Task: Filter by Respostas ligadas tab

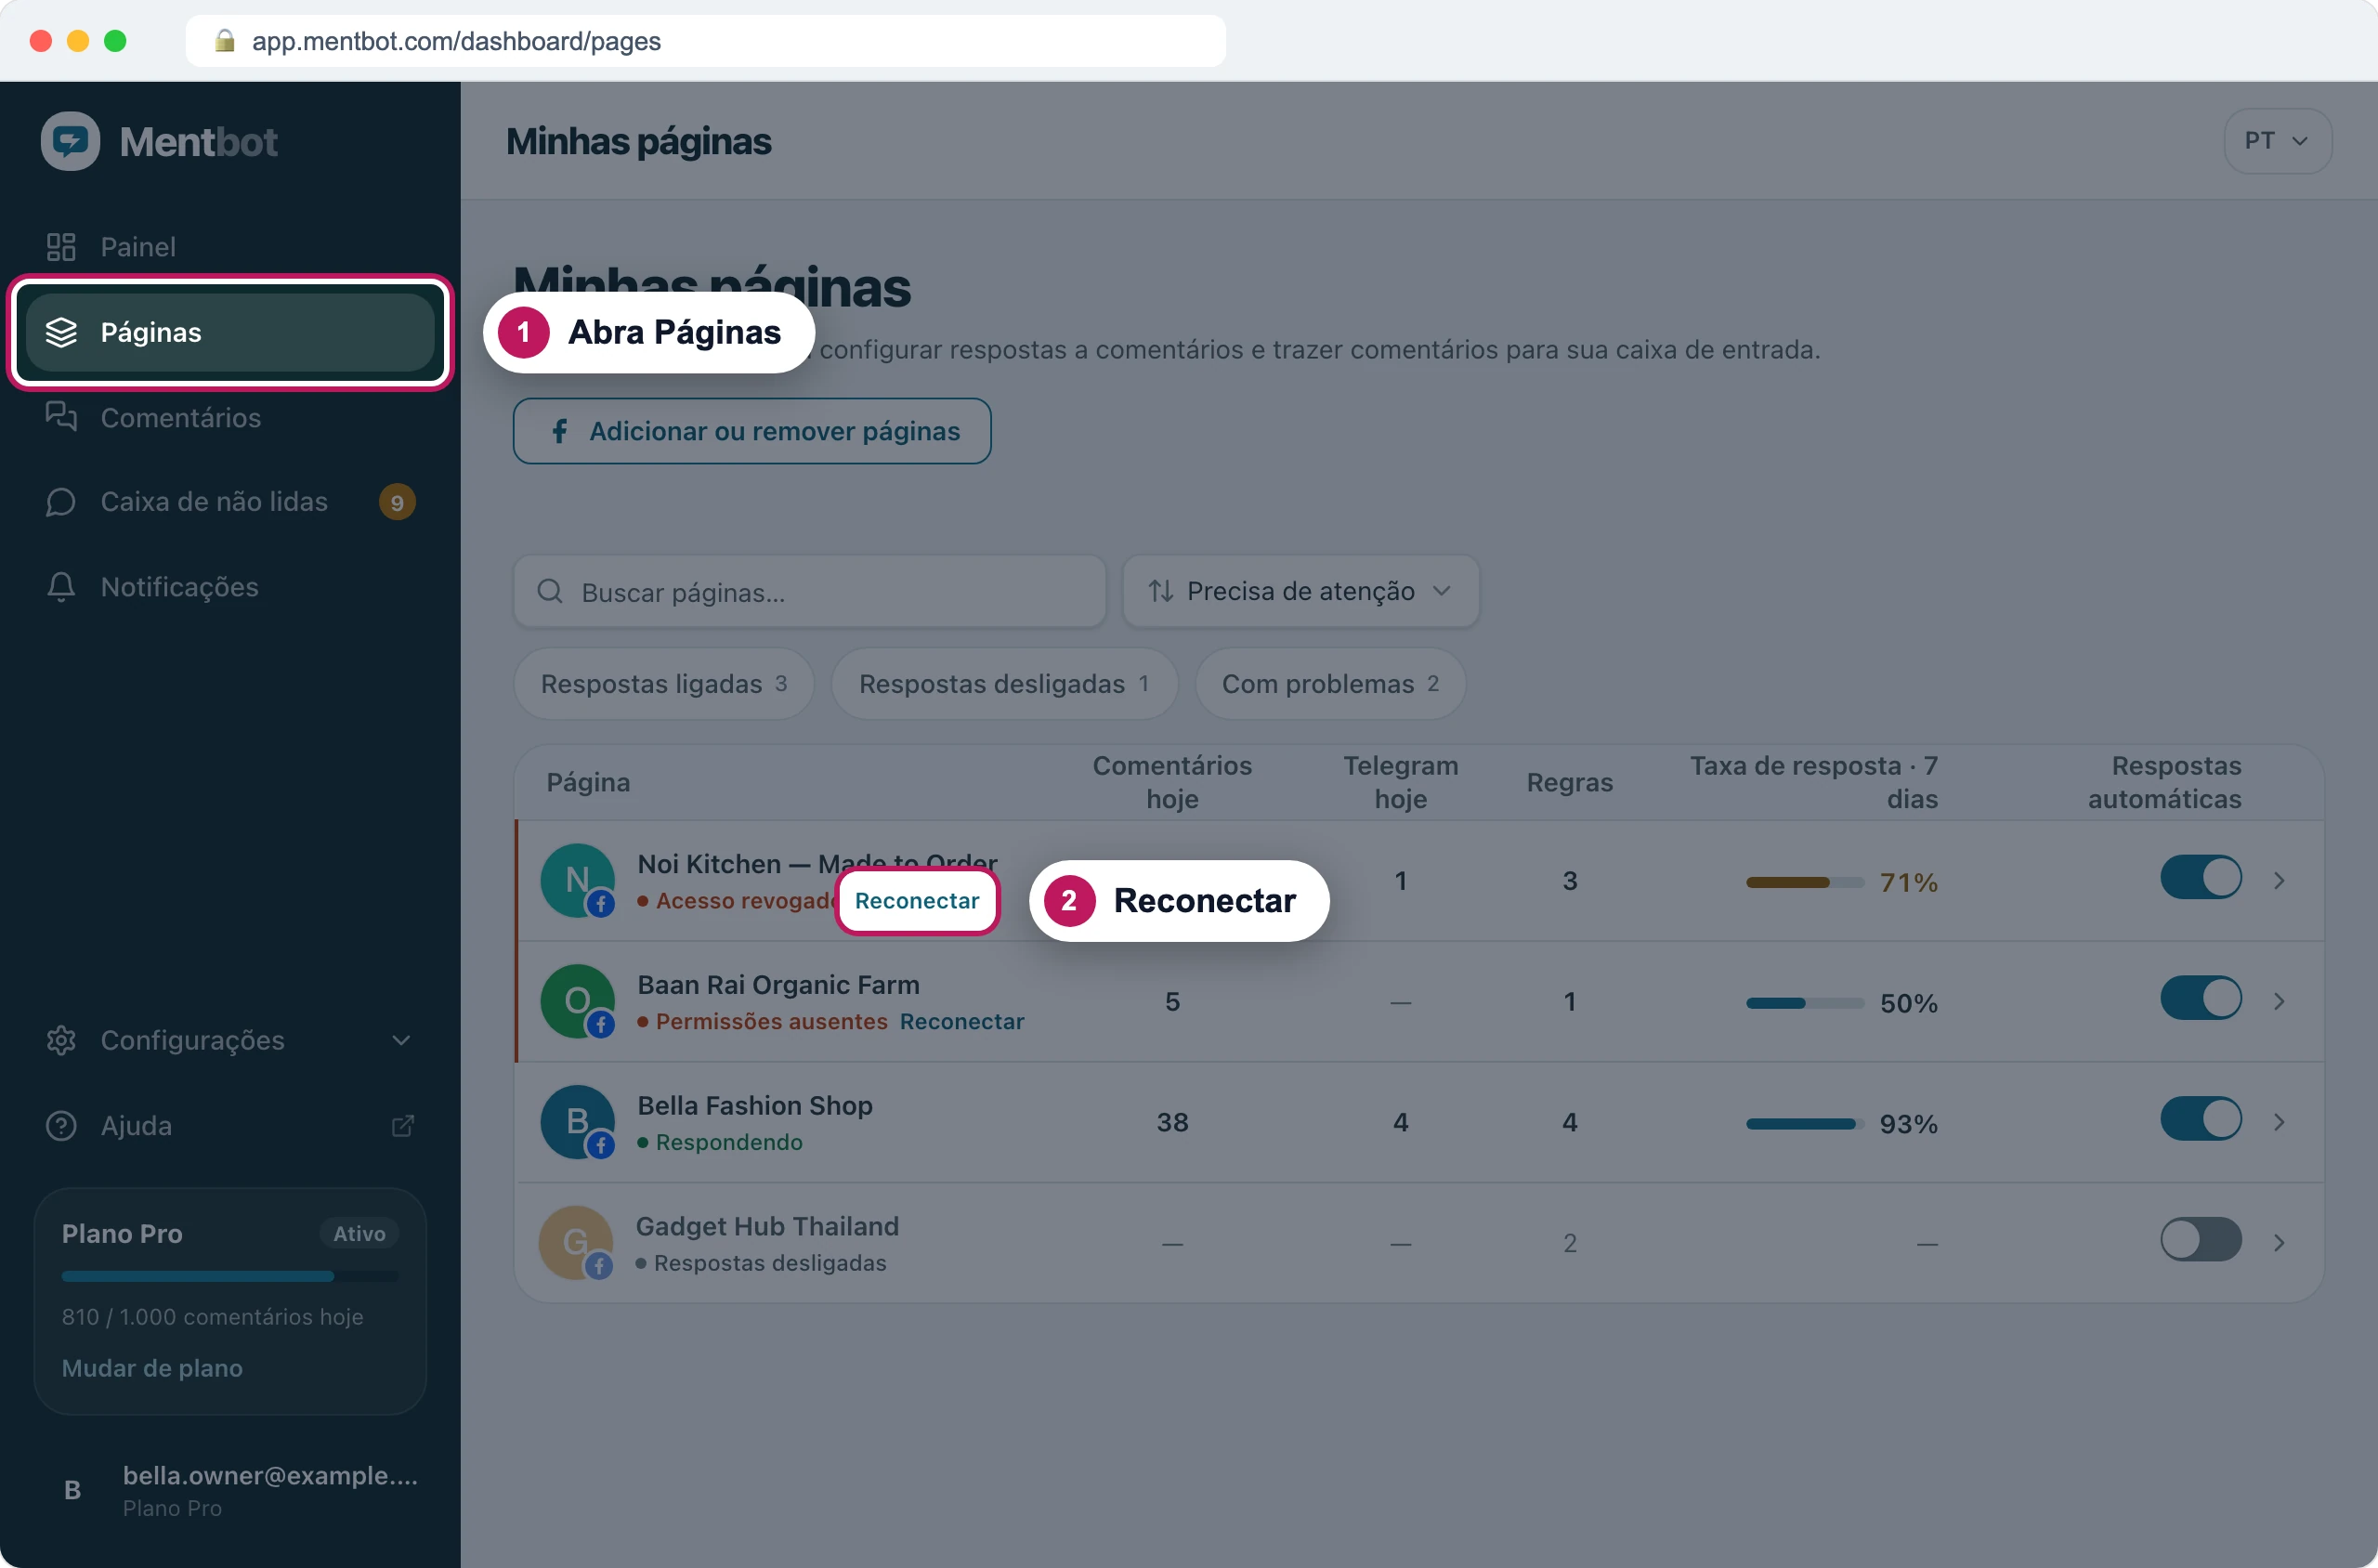Action: 664,684
